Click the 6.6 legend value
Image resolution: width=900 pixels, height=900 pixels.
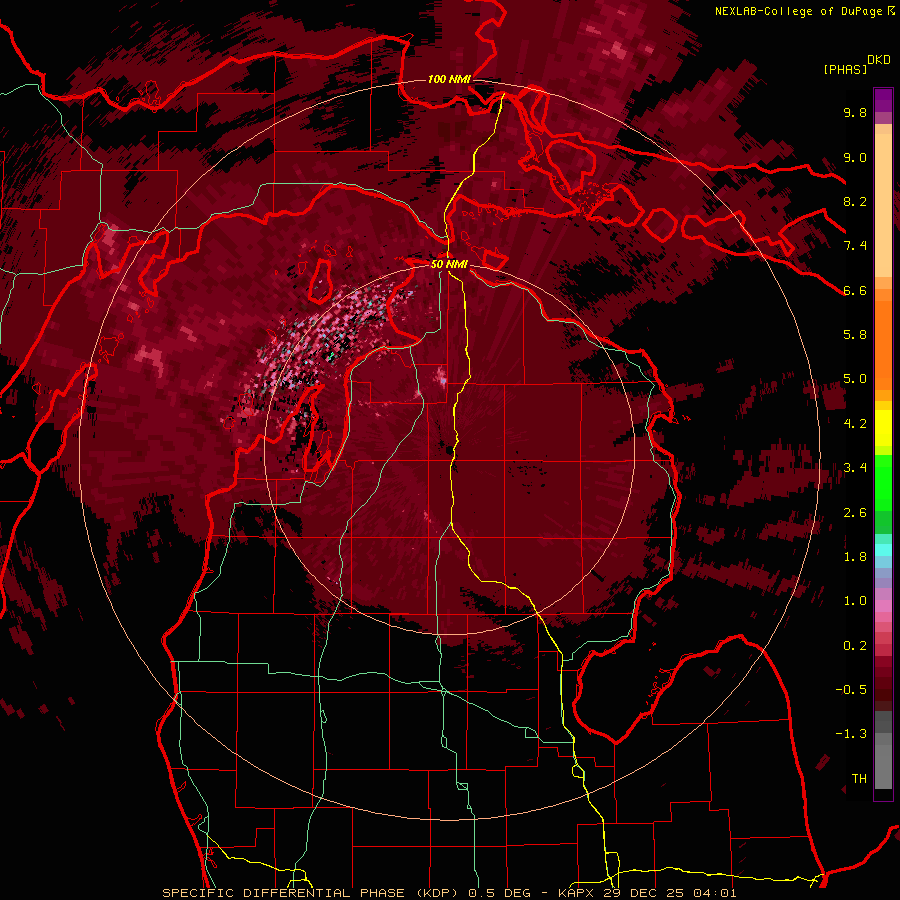(x=855, y=290)
